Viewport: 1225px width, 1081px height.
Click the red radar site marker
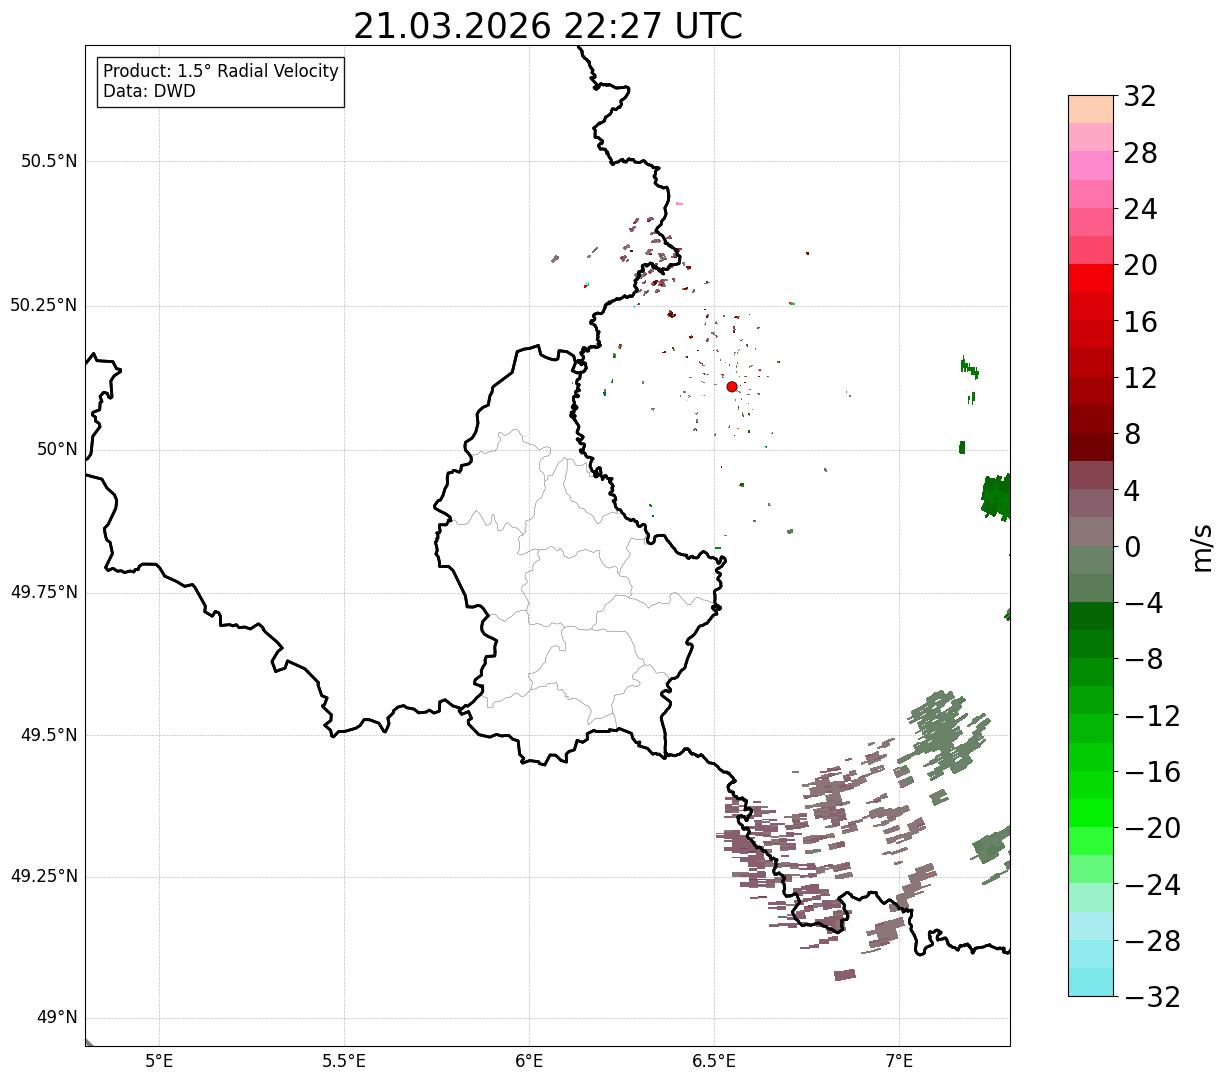732,386
